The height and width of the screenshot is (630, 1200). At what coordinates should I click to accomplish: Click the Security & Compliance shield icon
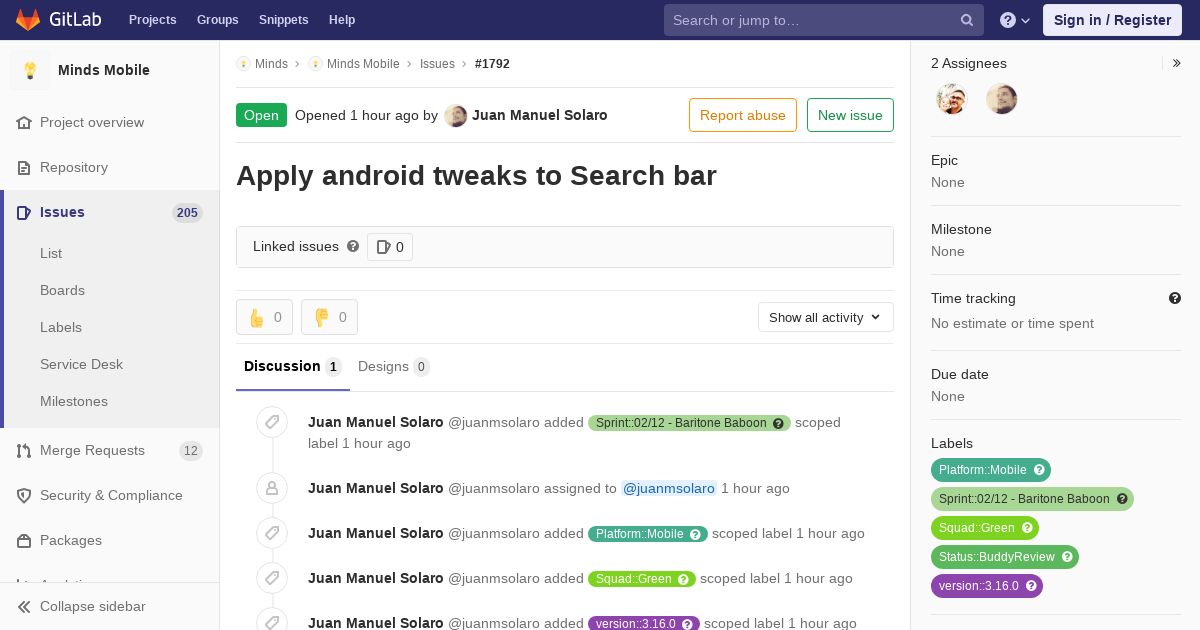[x=24, y=495]
